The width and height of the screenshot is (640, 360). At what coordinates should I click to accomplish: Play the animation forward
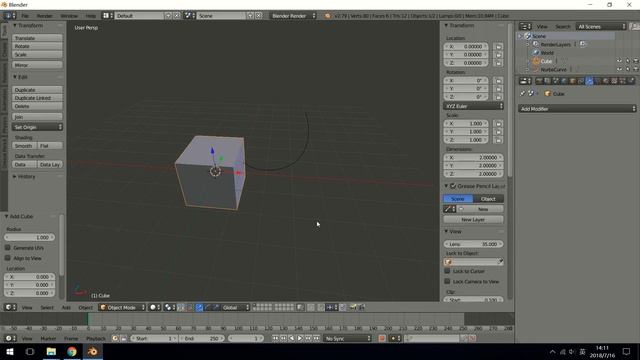[x=300, y=338]
